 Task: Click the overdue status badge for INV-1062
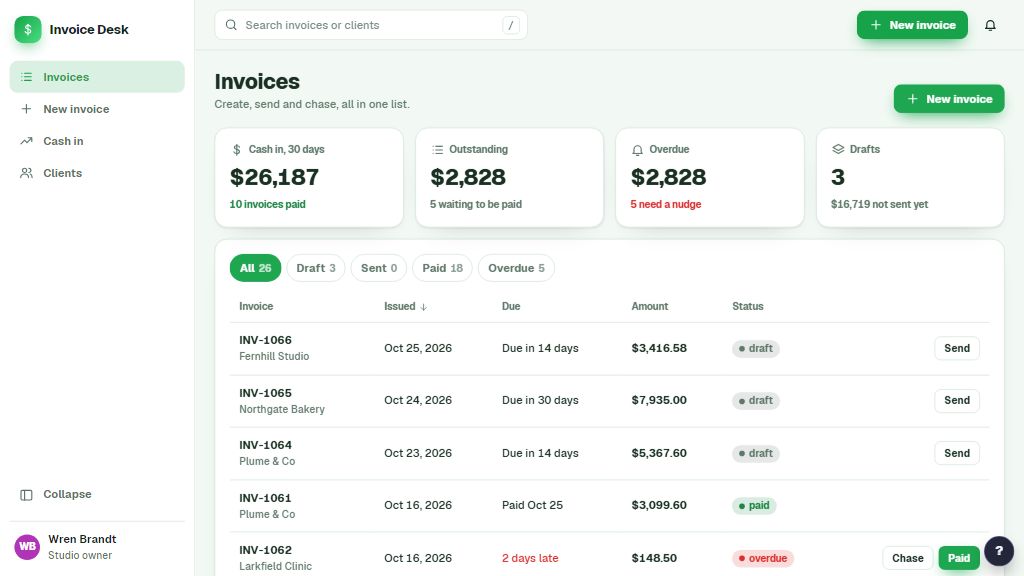(x=763, y=558)
